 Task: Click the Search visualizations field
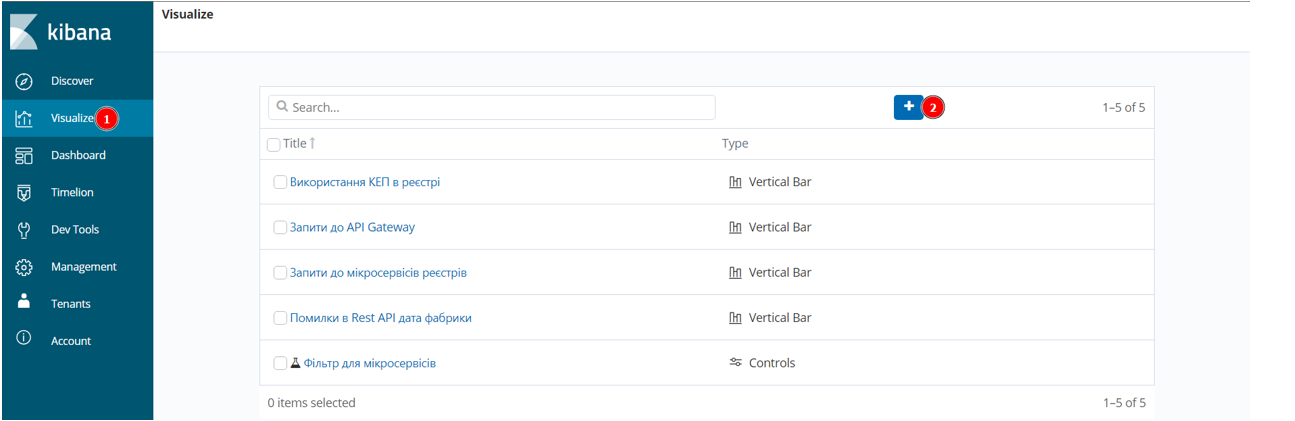[x=492, y=107]
